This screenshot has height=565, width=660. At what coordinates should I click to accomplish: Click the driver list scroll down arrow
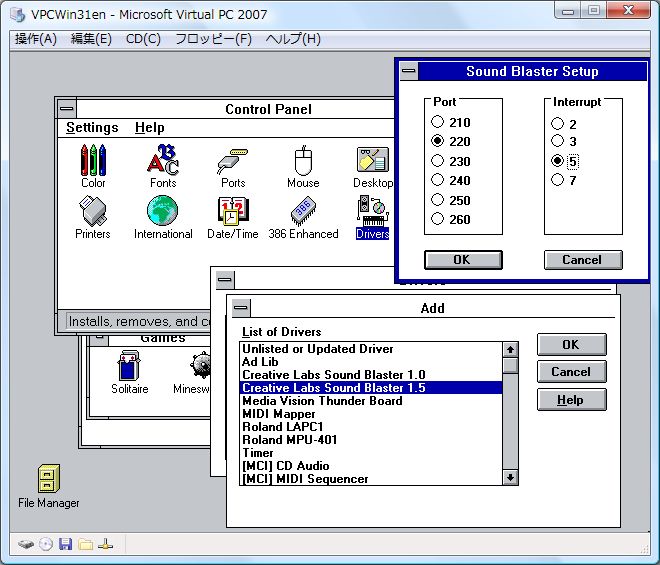[x=510, y=477]
